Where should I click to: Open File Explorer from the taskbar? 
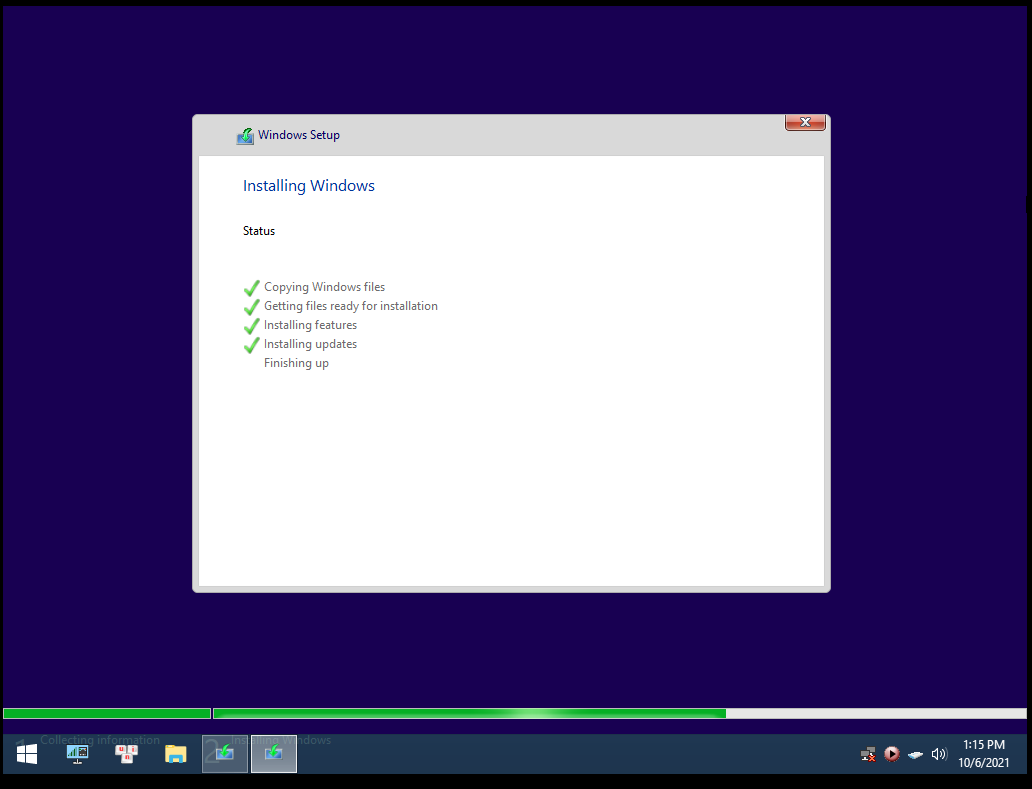pyautogui.click(x=176, y=753)
